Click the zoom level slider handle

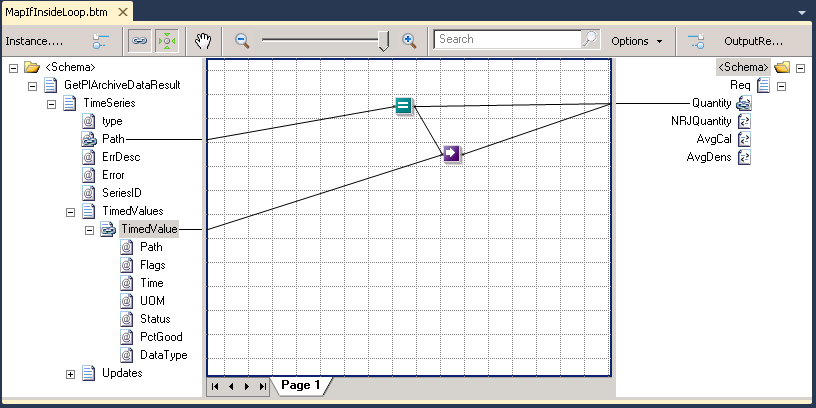tap(385, 41)
